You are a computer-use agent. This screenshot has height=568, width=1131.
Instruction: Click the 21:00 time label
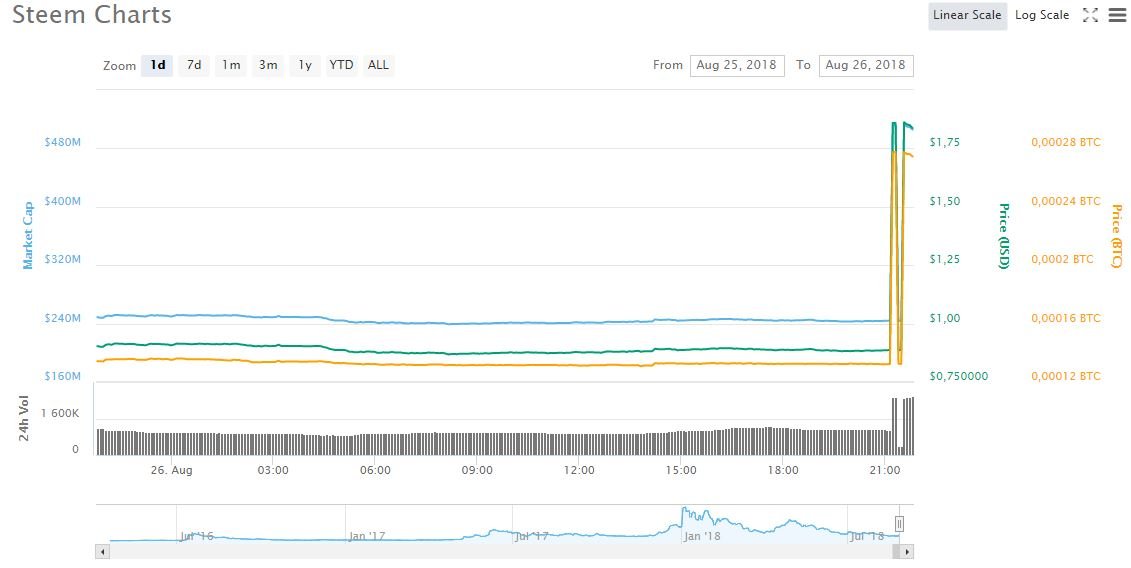click(885, 470)
